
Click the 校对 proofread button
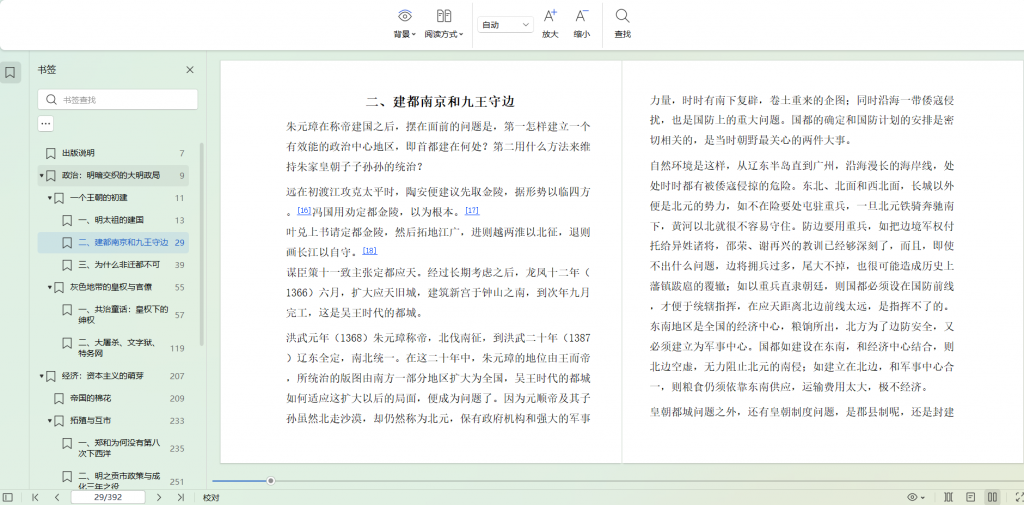tap(211, 497)
